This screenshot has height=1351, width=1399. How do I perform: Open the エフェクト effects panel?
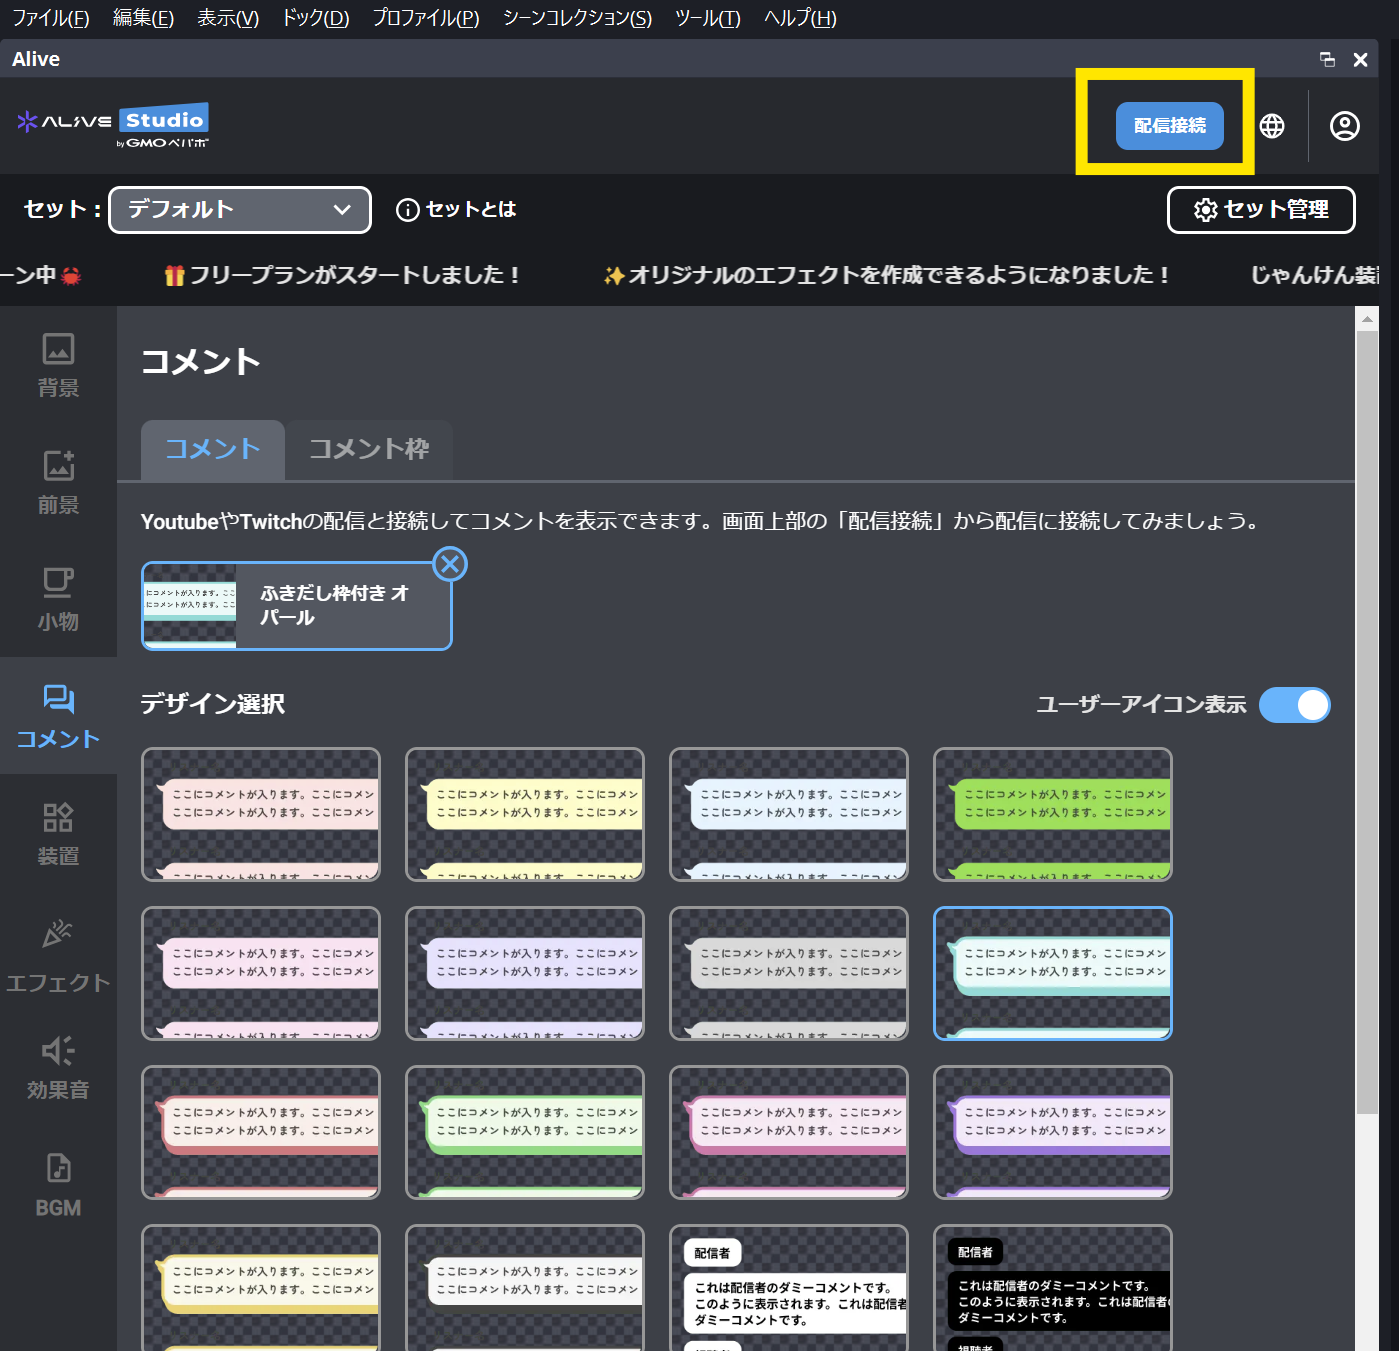click(x=58, y=955)
